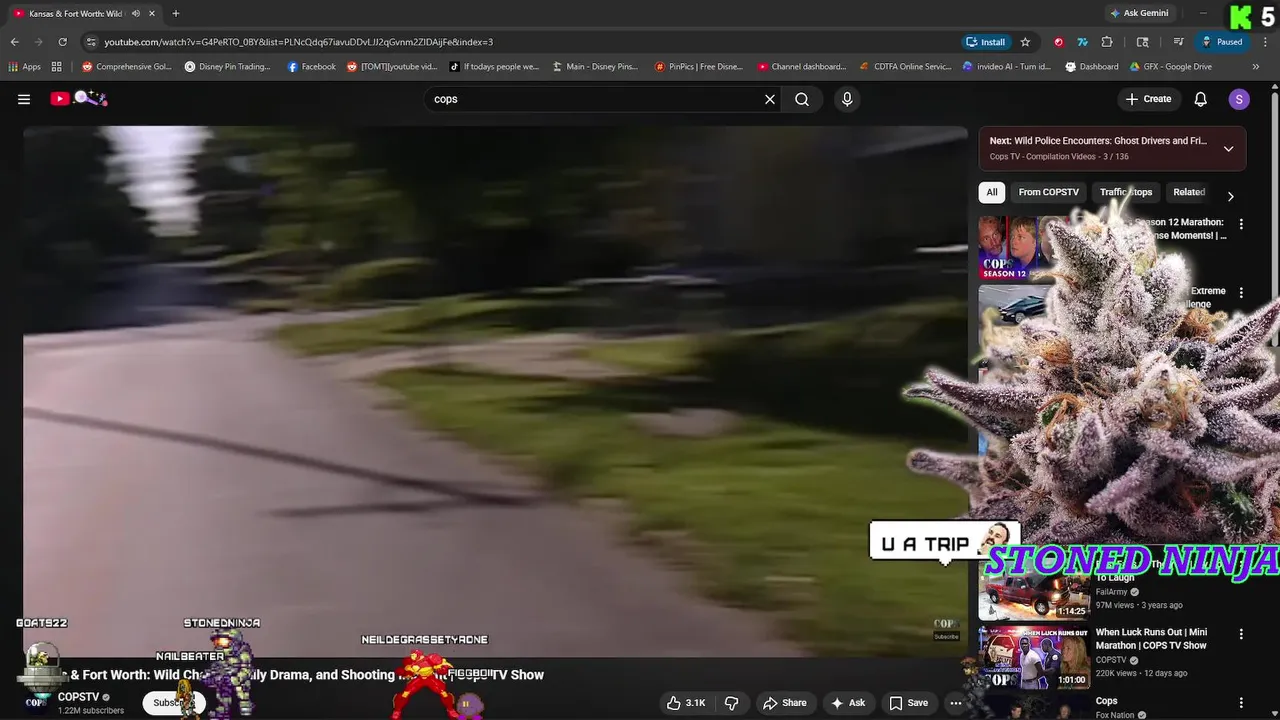Reload the current page
This screenshot has height=720, width=1280.
[x=62, y=42]
